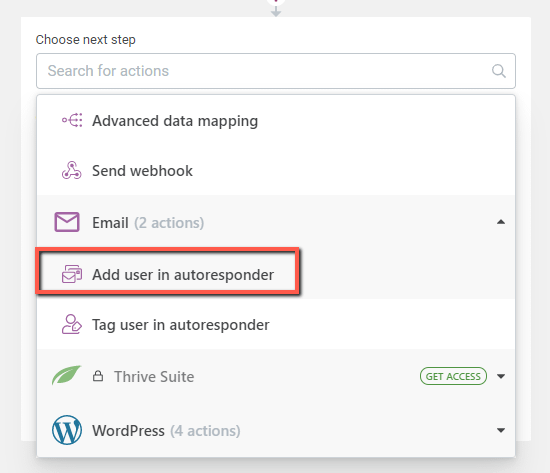The image size is (550, 473).
Task: Click the padlock icon beside Thrive Suite
Action: coord(98,376)
